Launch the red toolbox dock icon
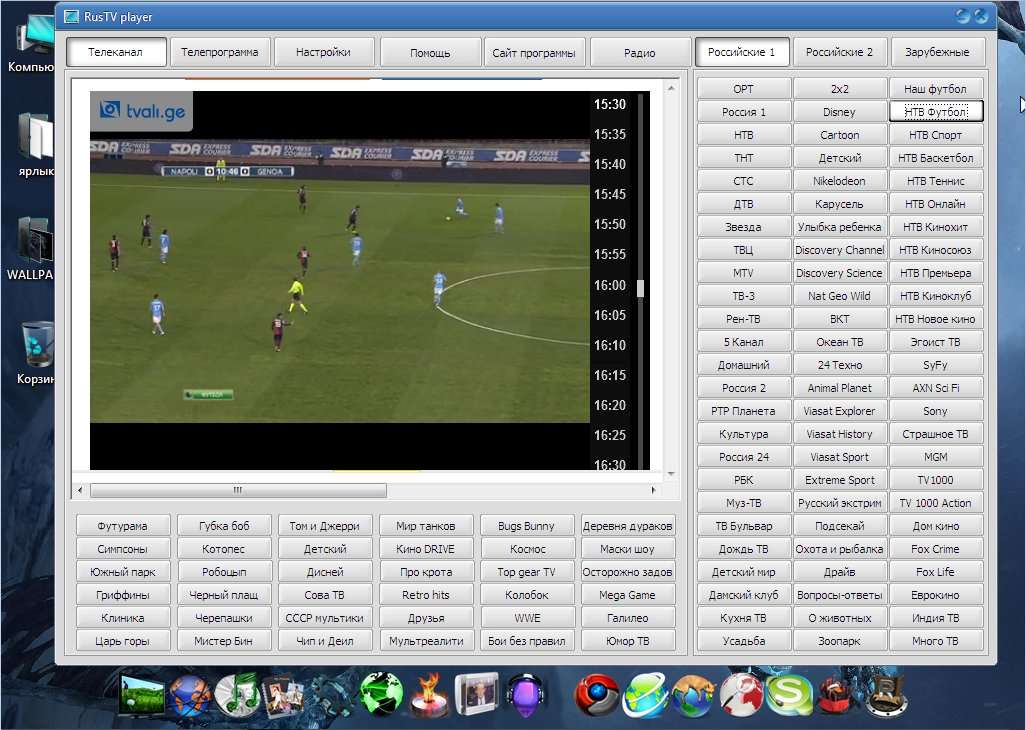This screenshot has height=730, width=1026. coord(837,697)
